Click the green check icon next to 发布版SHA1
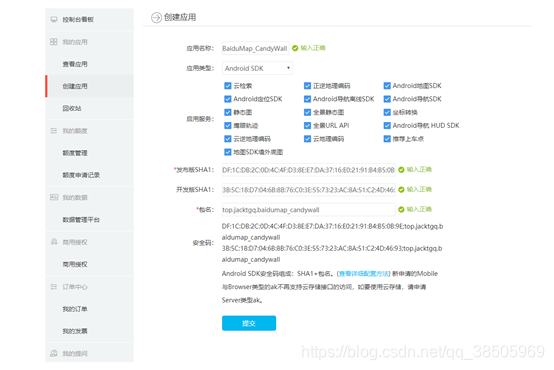This screenshot has height=370, width=554. [x=401, y=170]
